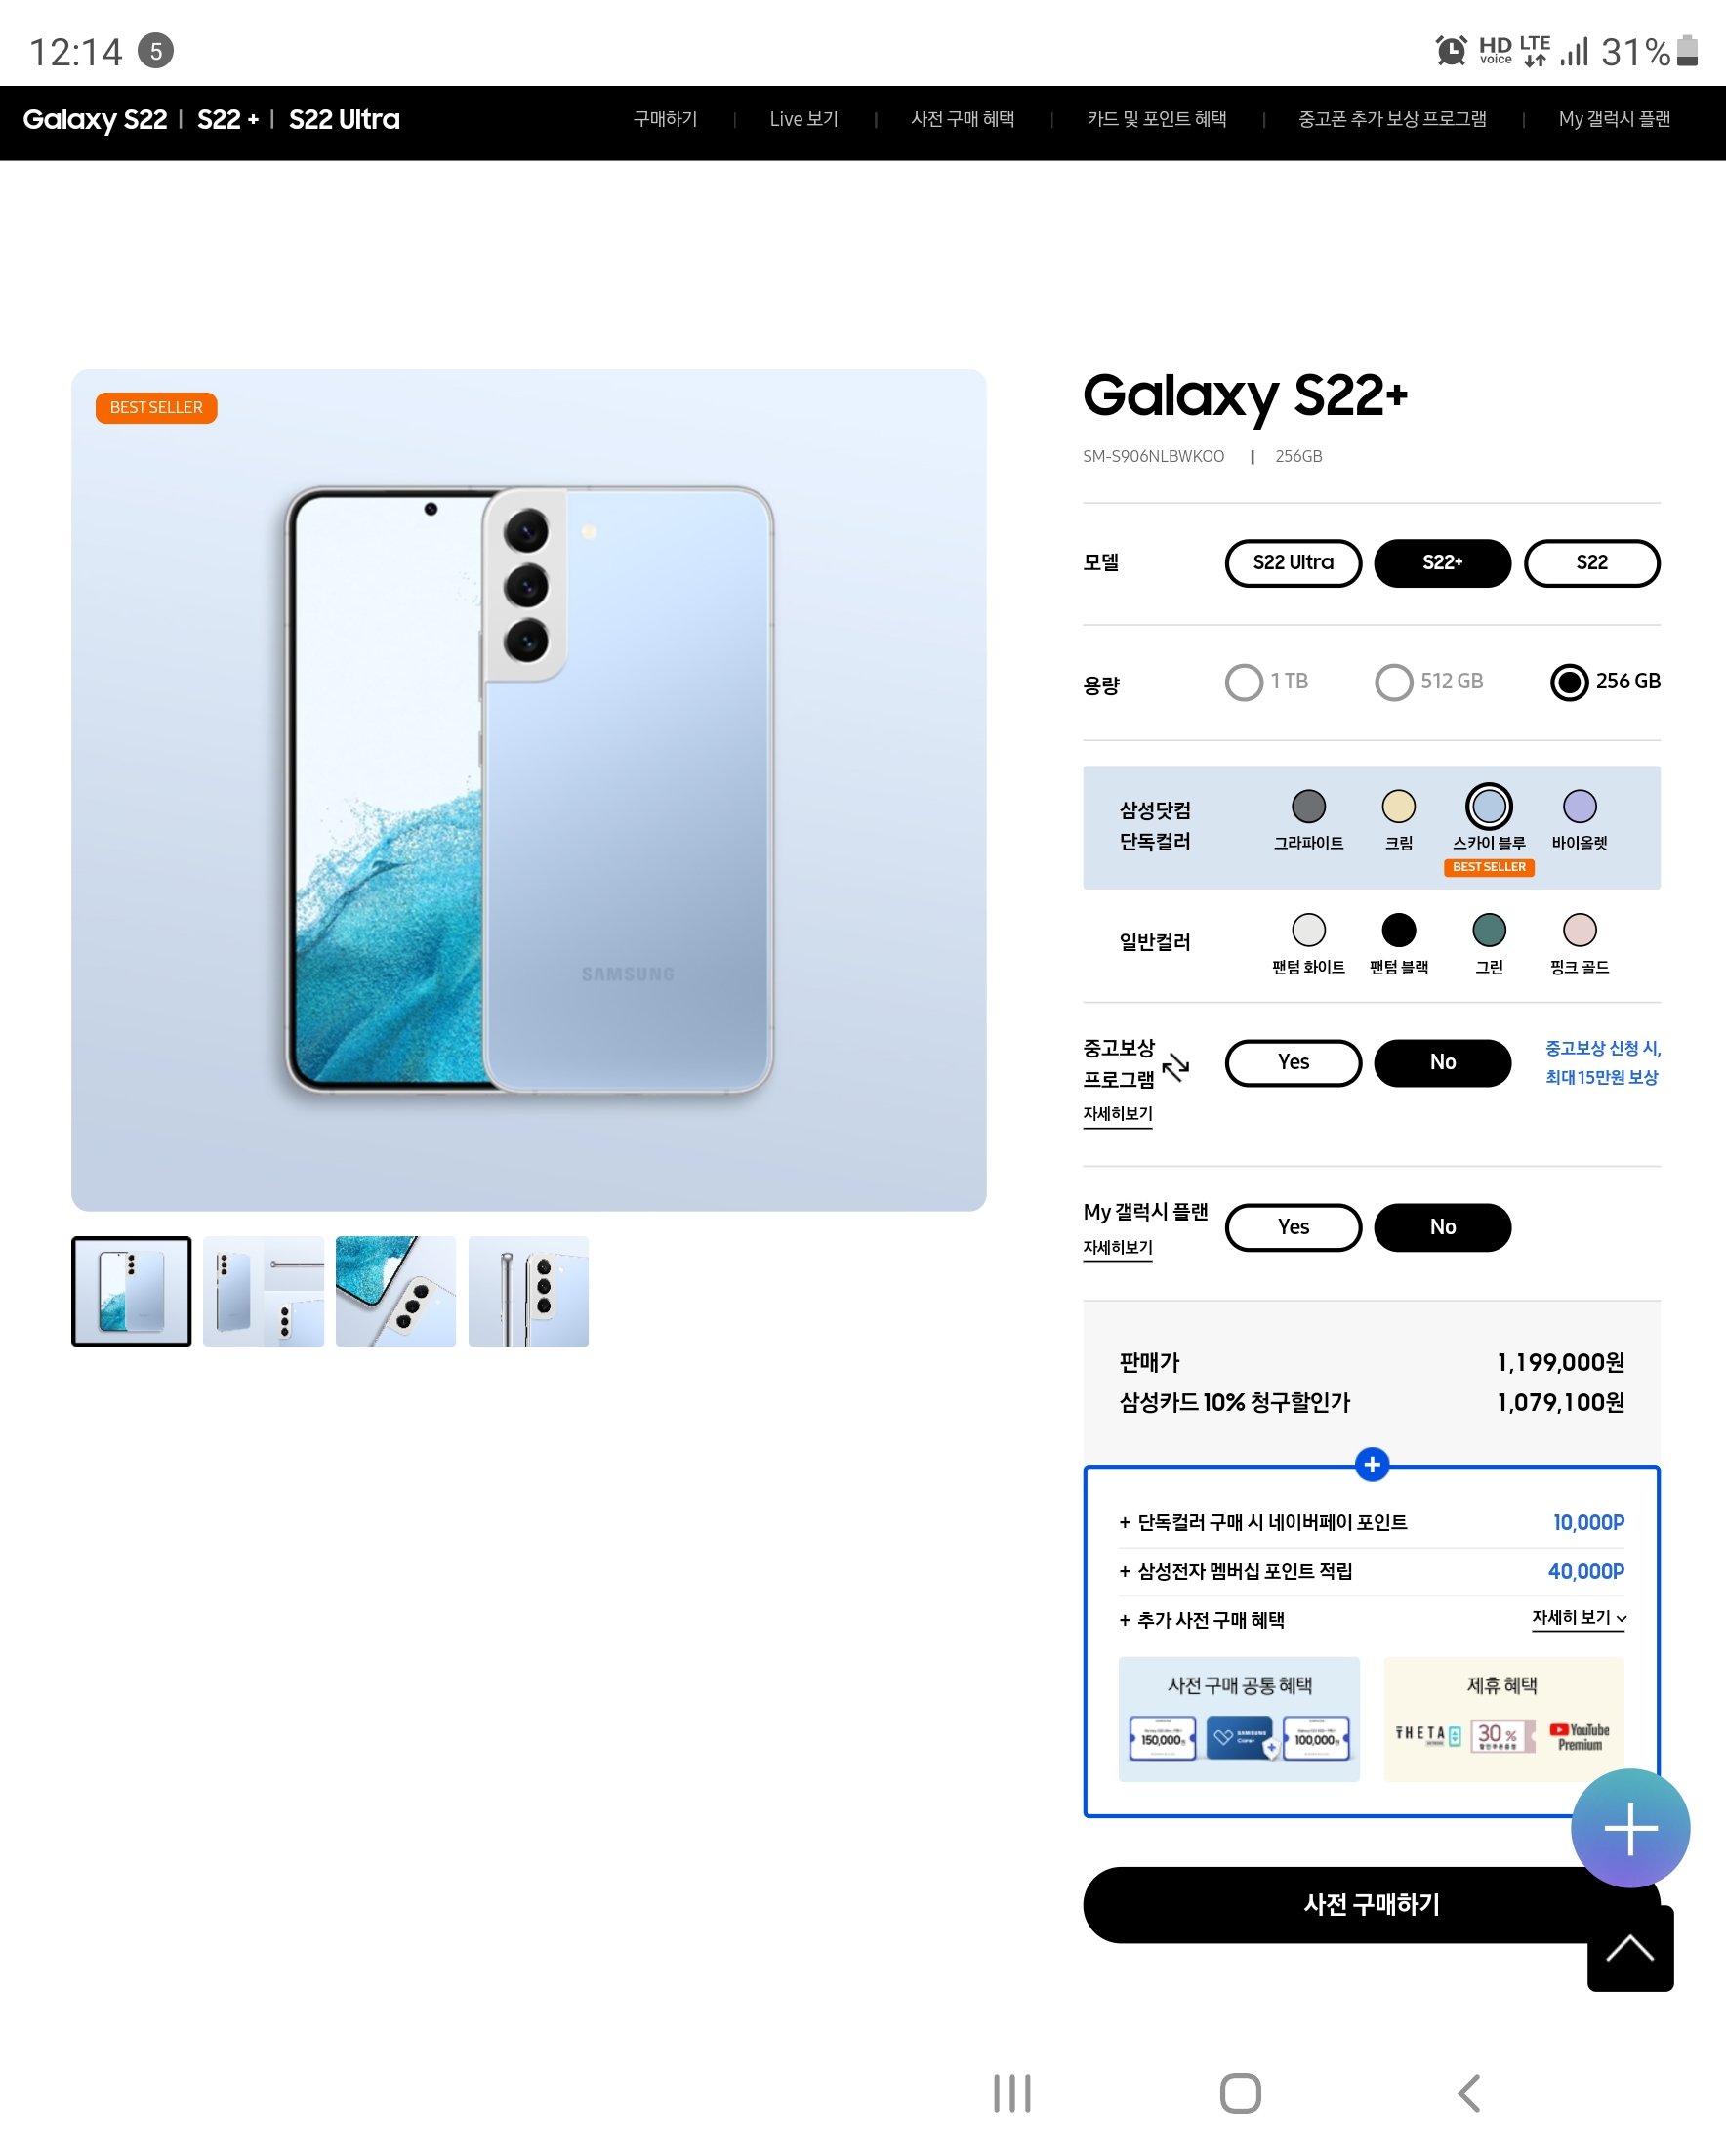
Task: Tap the Android home button
Action: (x=1240, y=2093)
